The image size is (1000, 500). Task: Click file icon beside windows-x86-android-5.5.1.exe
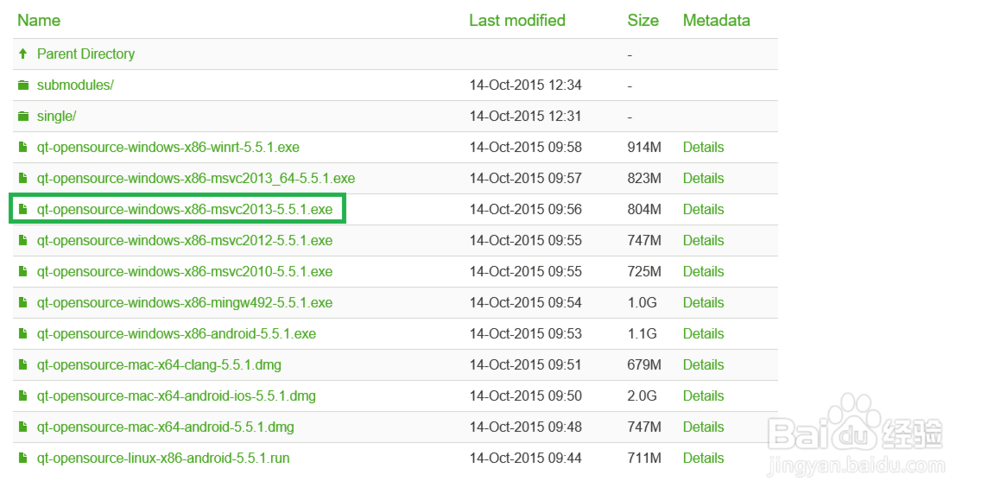pos(23,334)
